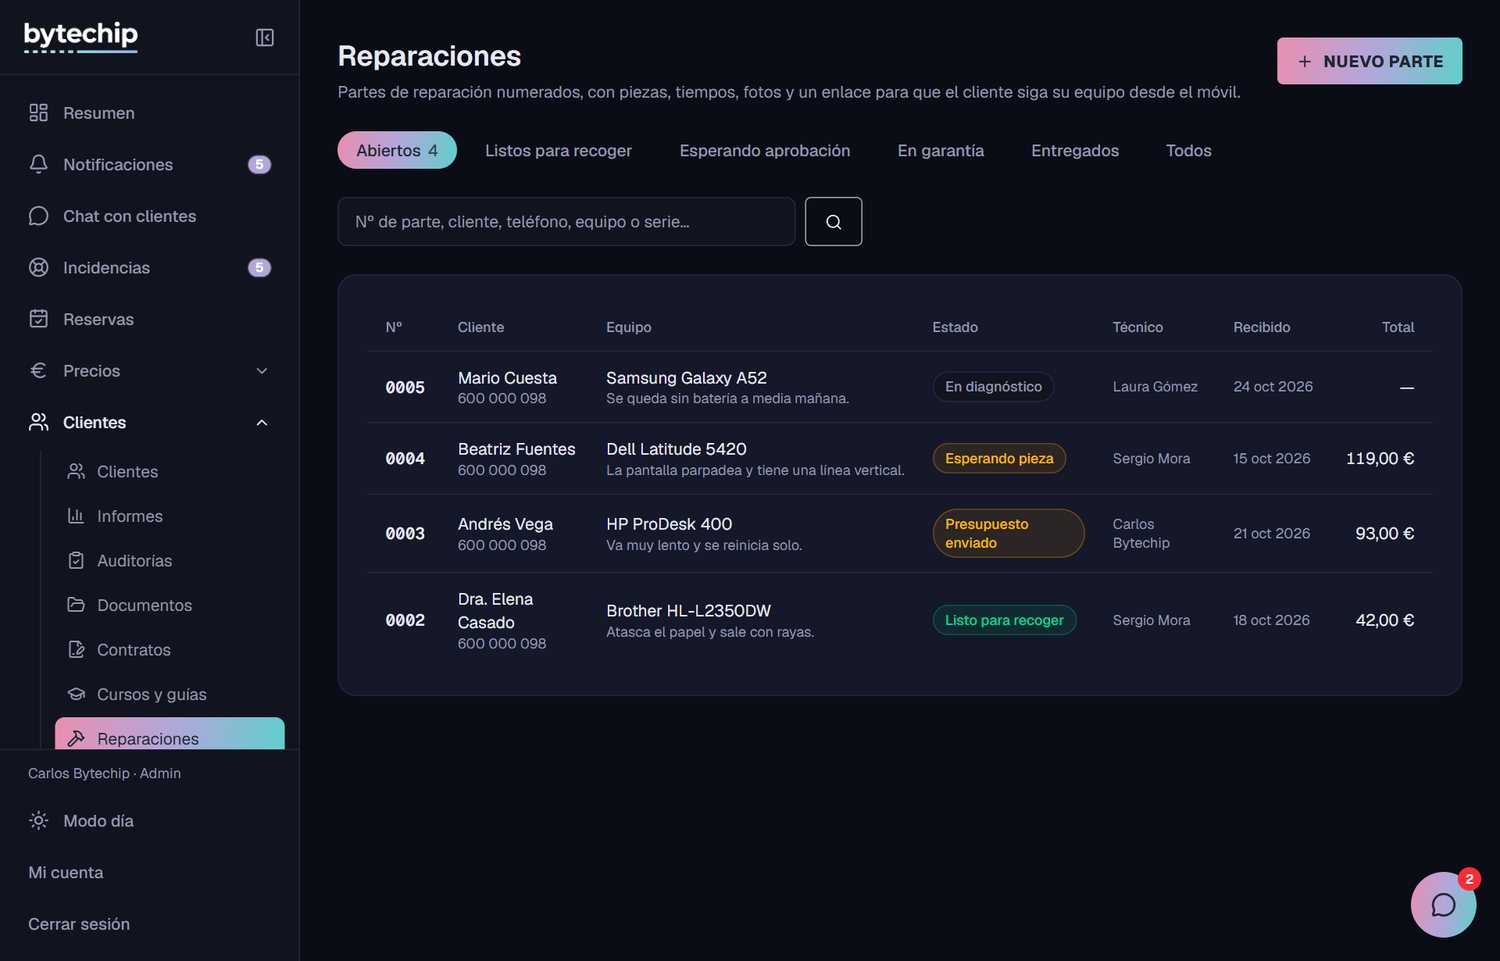The image size is (1500, 961).
Task: Click the Contratos document icon
Action: pos(76,649)
